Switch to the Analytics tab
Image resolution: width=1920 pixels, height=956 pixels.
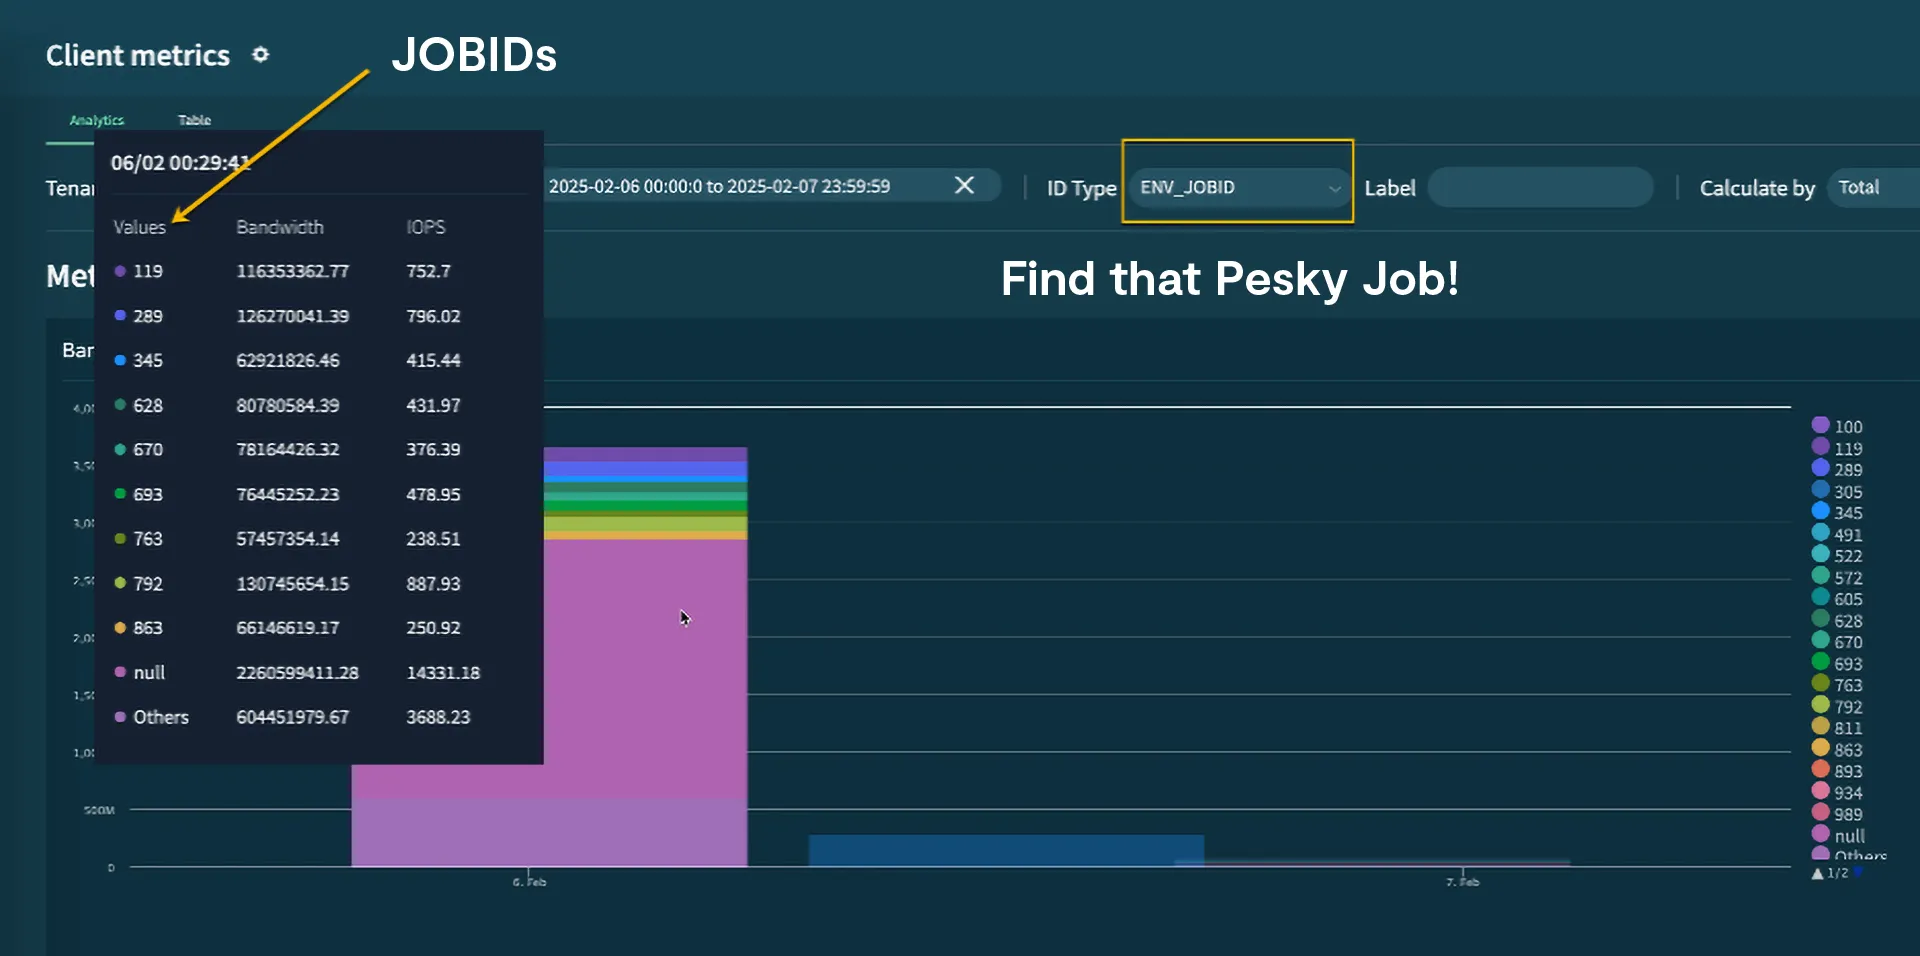97,120
